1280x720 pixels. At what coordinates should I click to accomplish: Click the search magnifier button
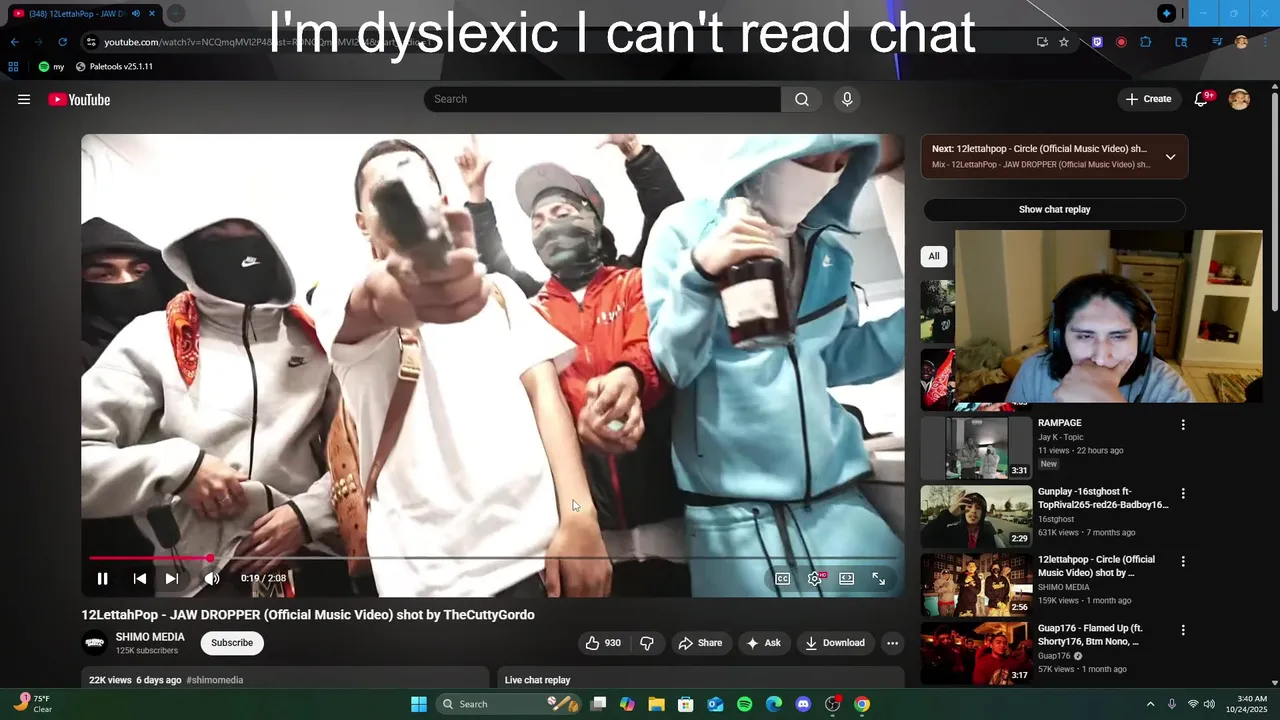(x=802, y=99)
